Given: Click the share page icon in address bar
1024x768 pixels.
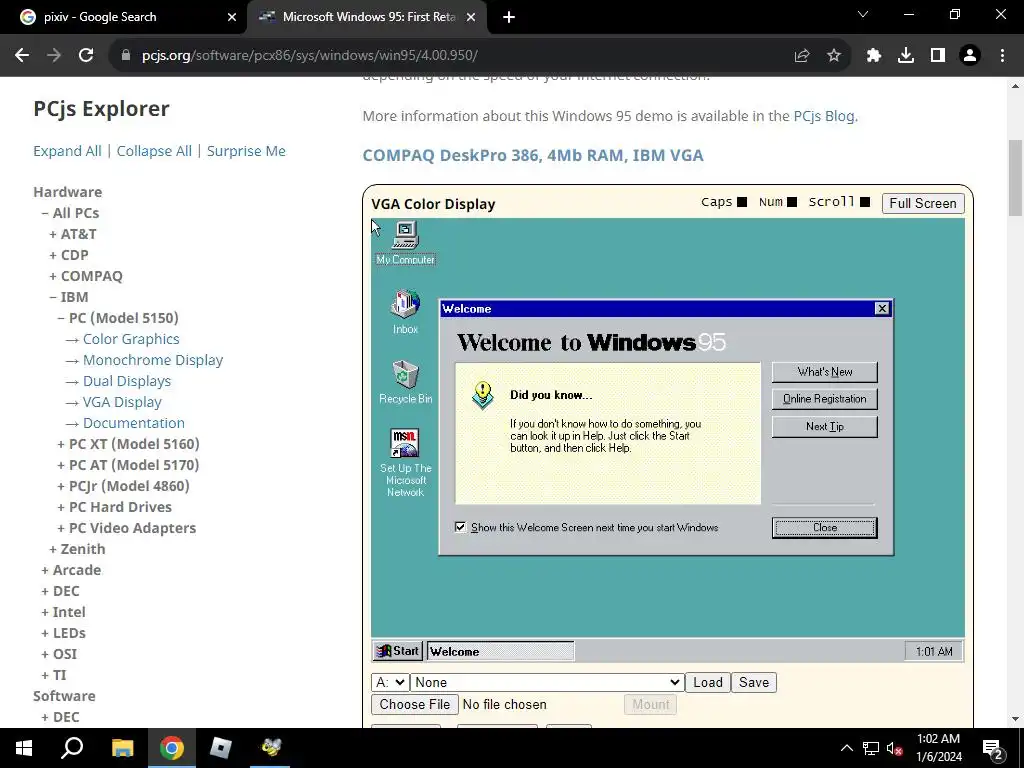Looking at the screenshot, I should [802, 56].
